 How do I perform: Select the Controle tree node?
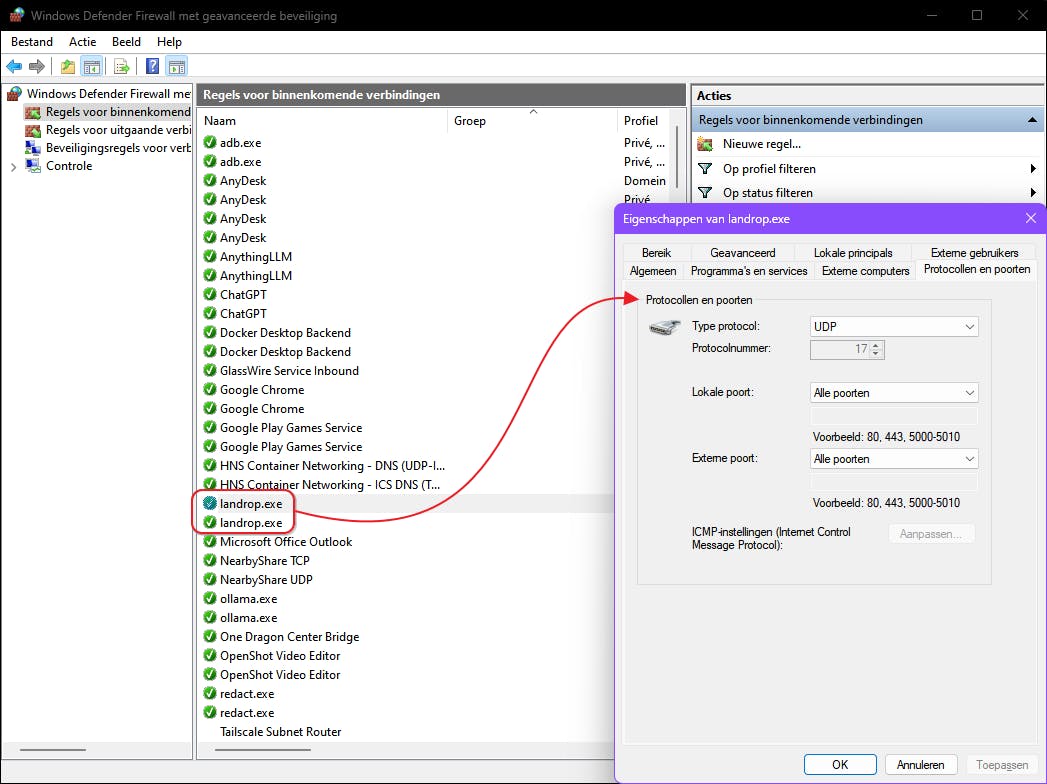click(69, 166)
